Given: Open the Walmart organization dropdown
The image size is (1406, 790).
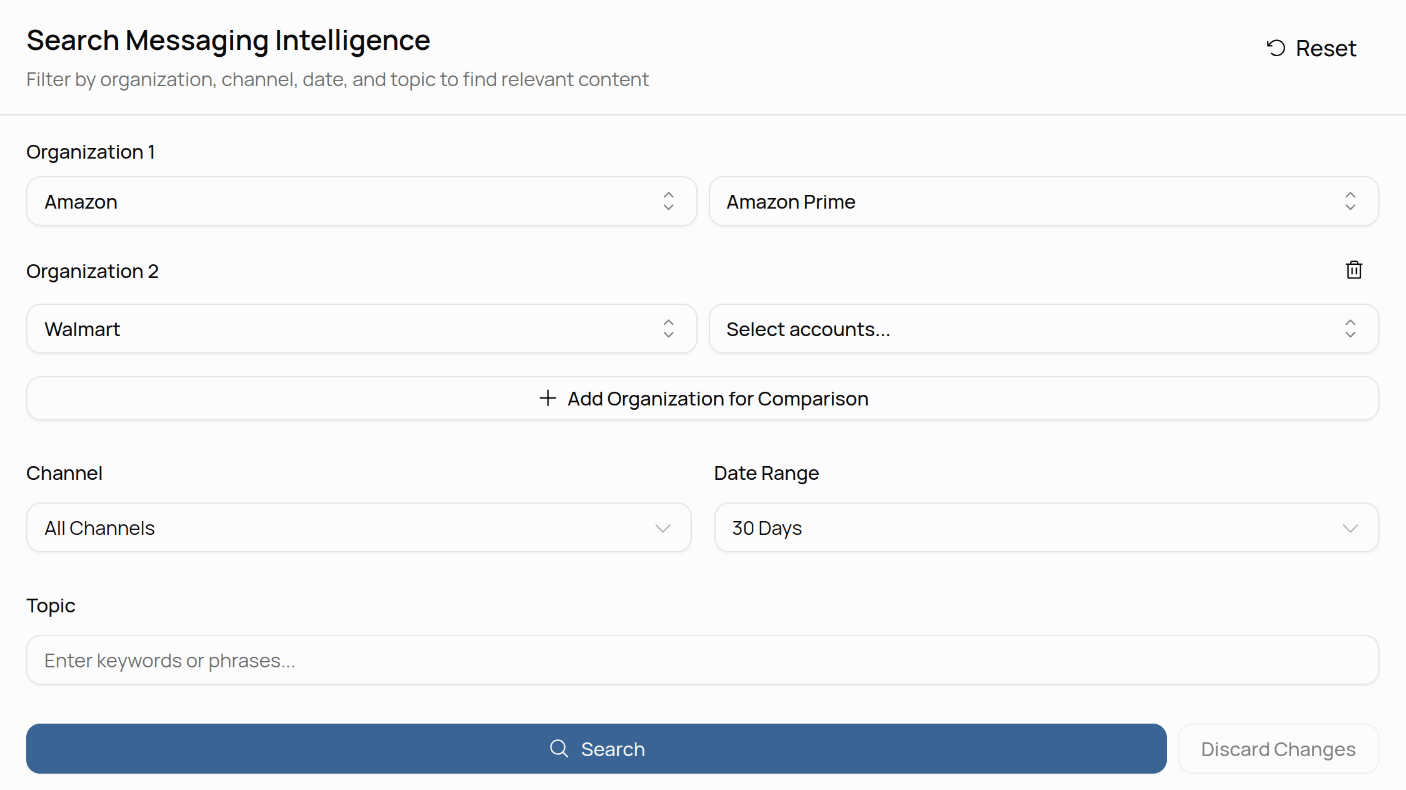Looking at the screenshot, I should [360, 328].
